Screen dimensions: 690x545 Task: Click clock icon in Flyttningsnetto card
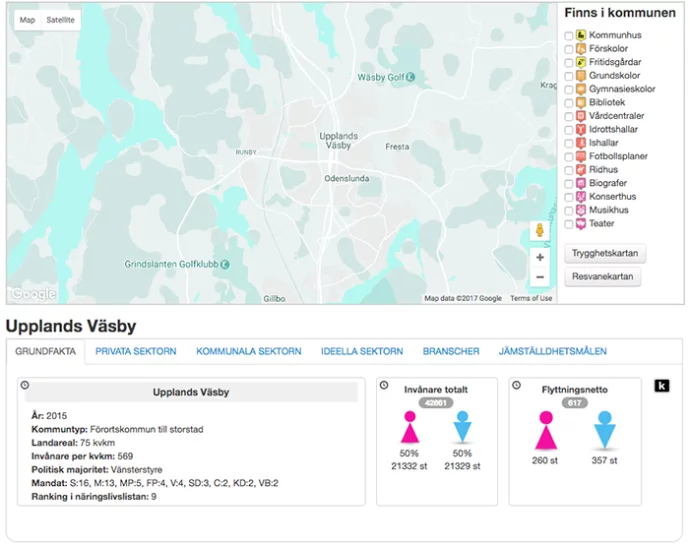point(516,385)
